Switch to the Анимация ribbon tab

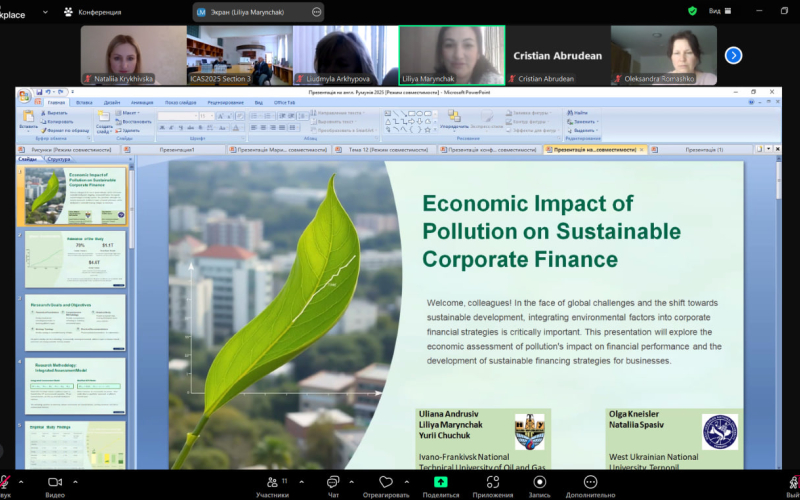coord(142,103)
